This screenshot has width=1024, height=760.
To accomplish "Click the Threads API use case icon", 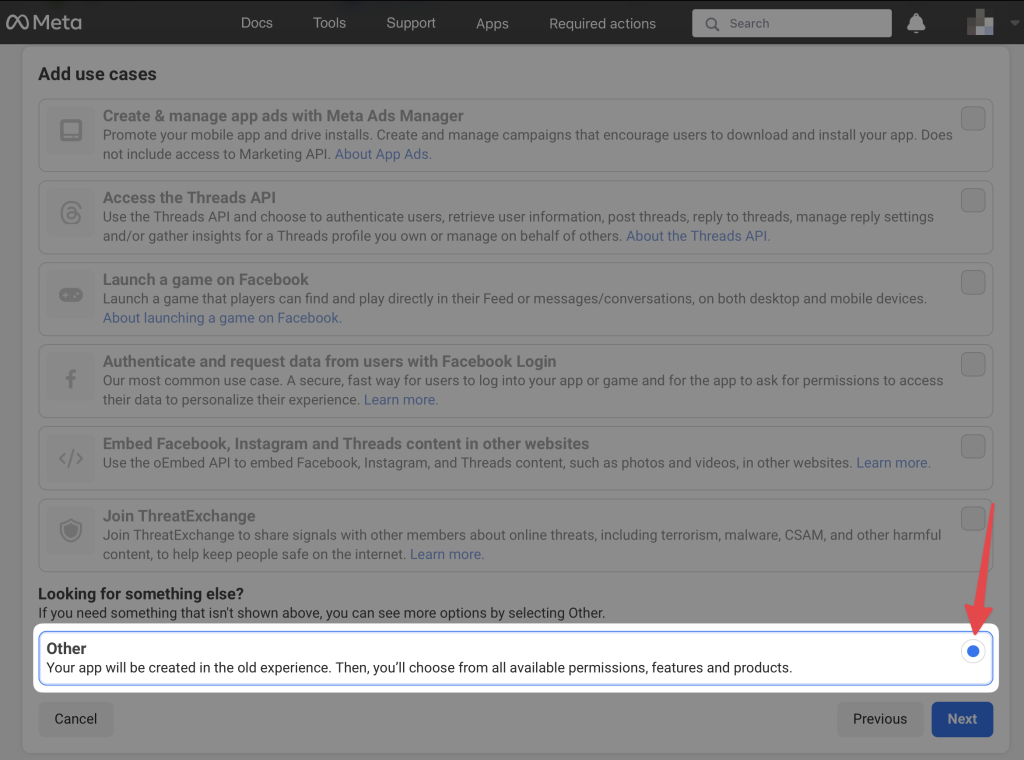I will 69,211.
